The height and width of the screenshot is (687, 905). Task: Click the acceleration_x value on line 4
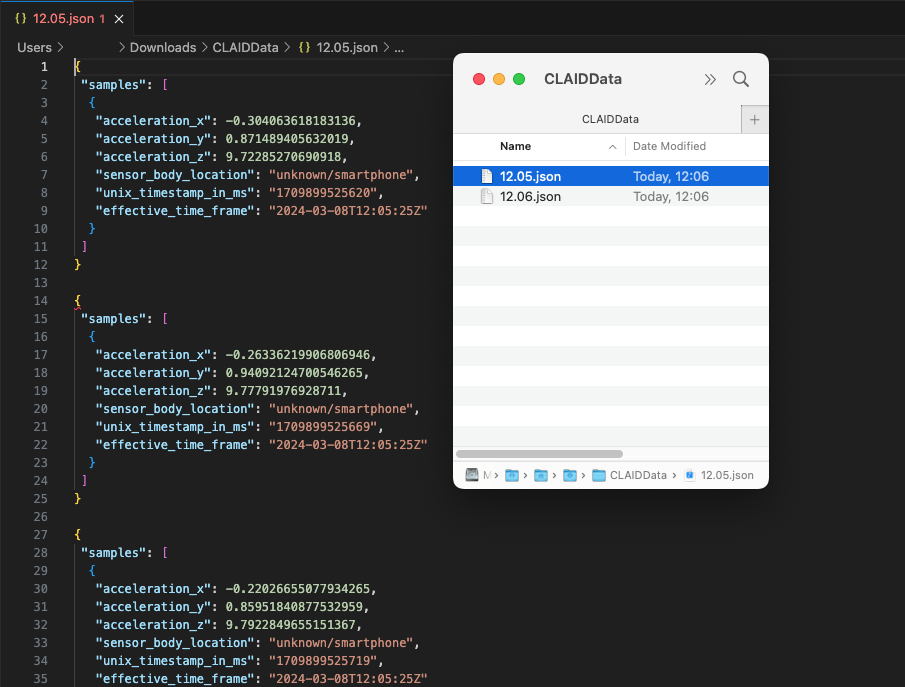coord(290,121)
